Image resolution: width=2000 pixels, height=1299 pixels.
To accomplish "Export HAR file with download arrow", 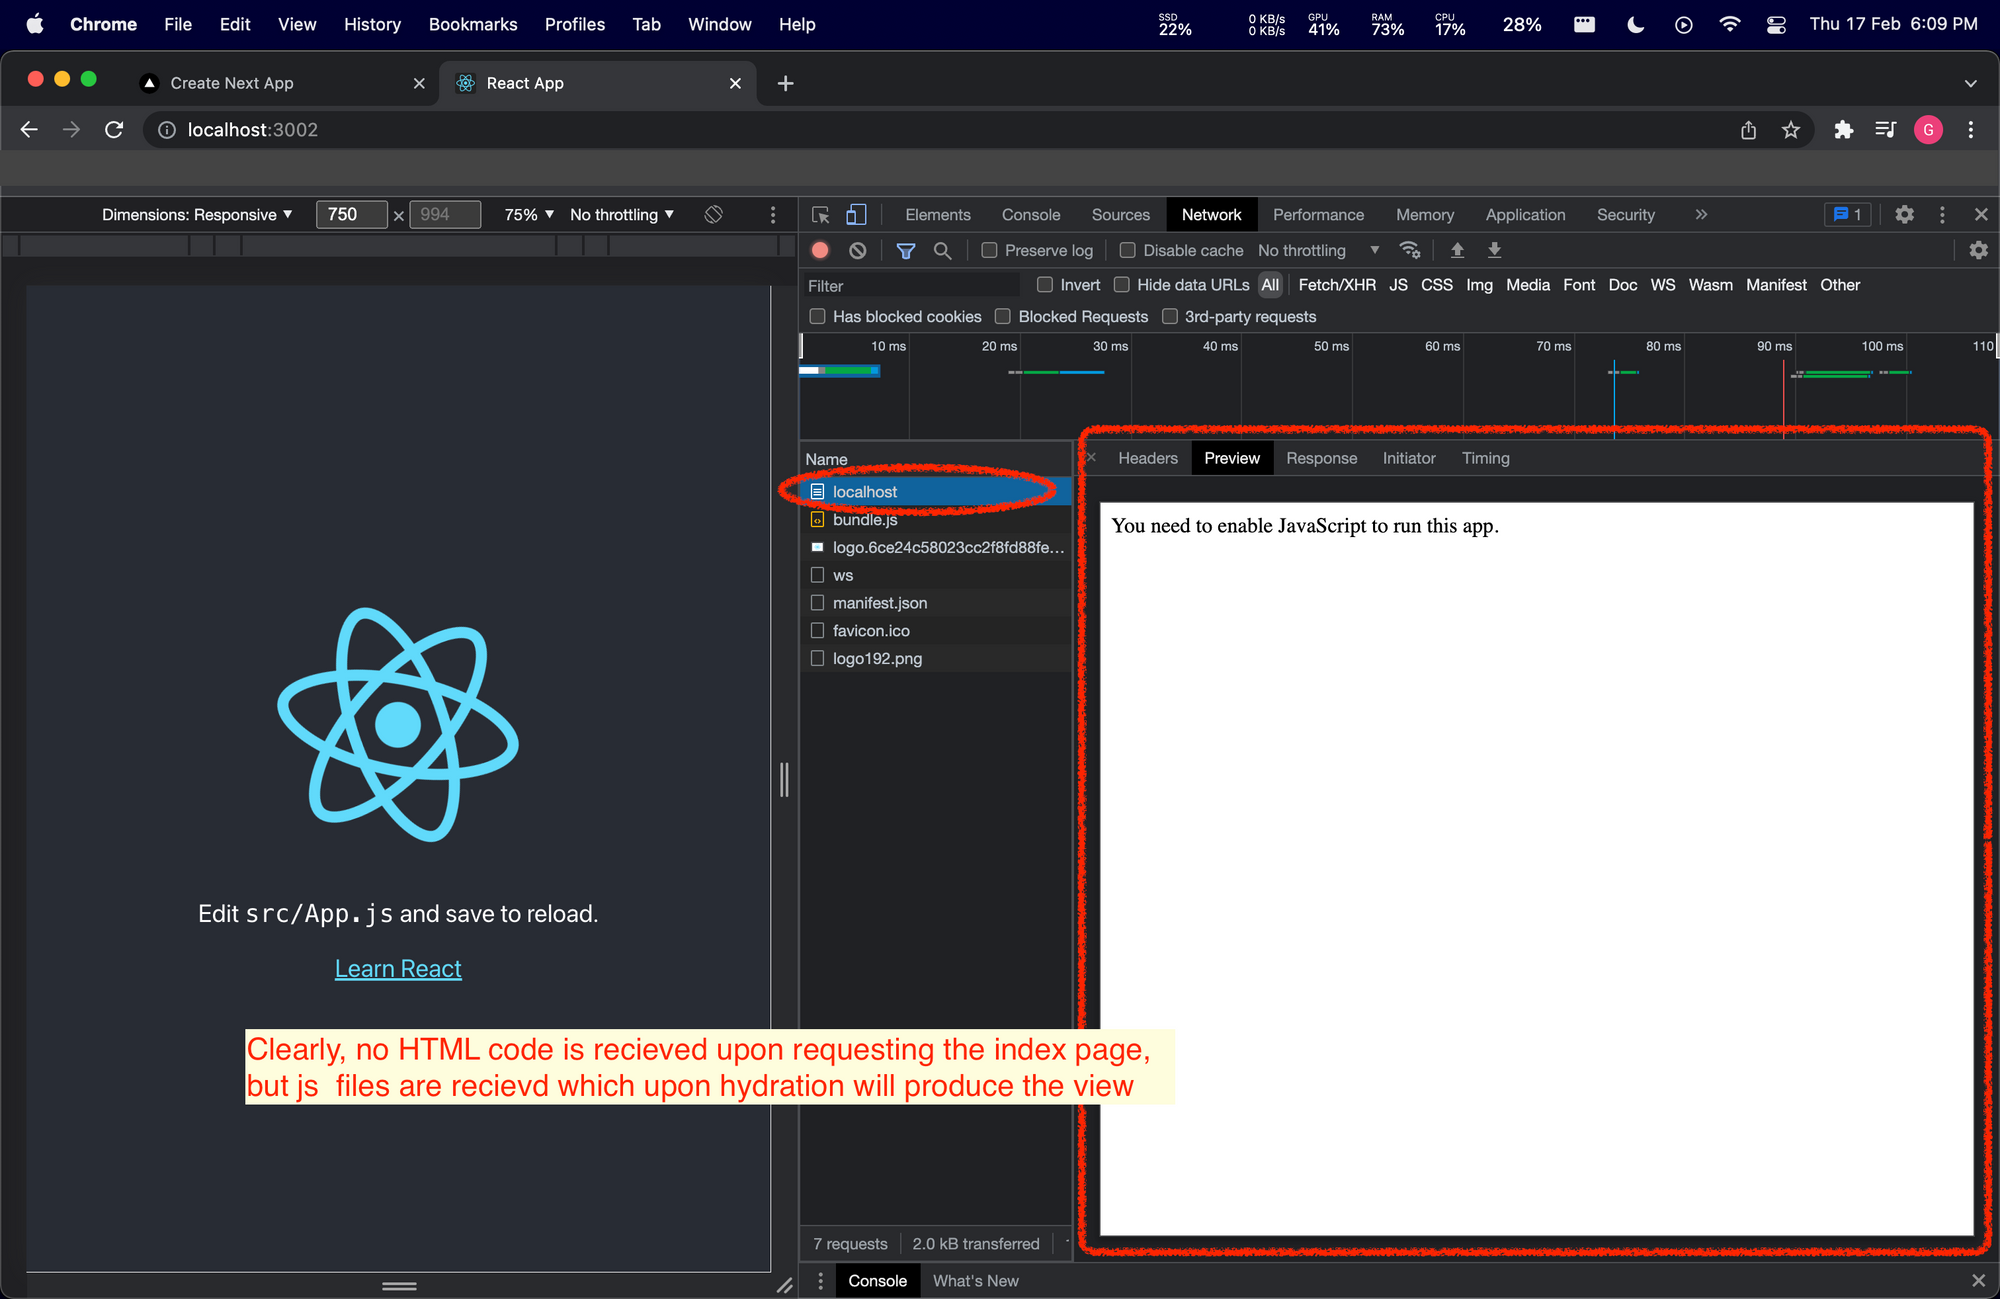I will point(1494,250).
